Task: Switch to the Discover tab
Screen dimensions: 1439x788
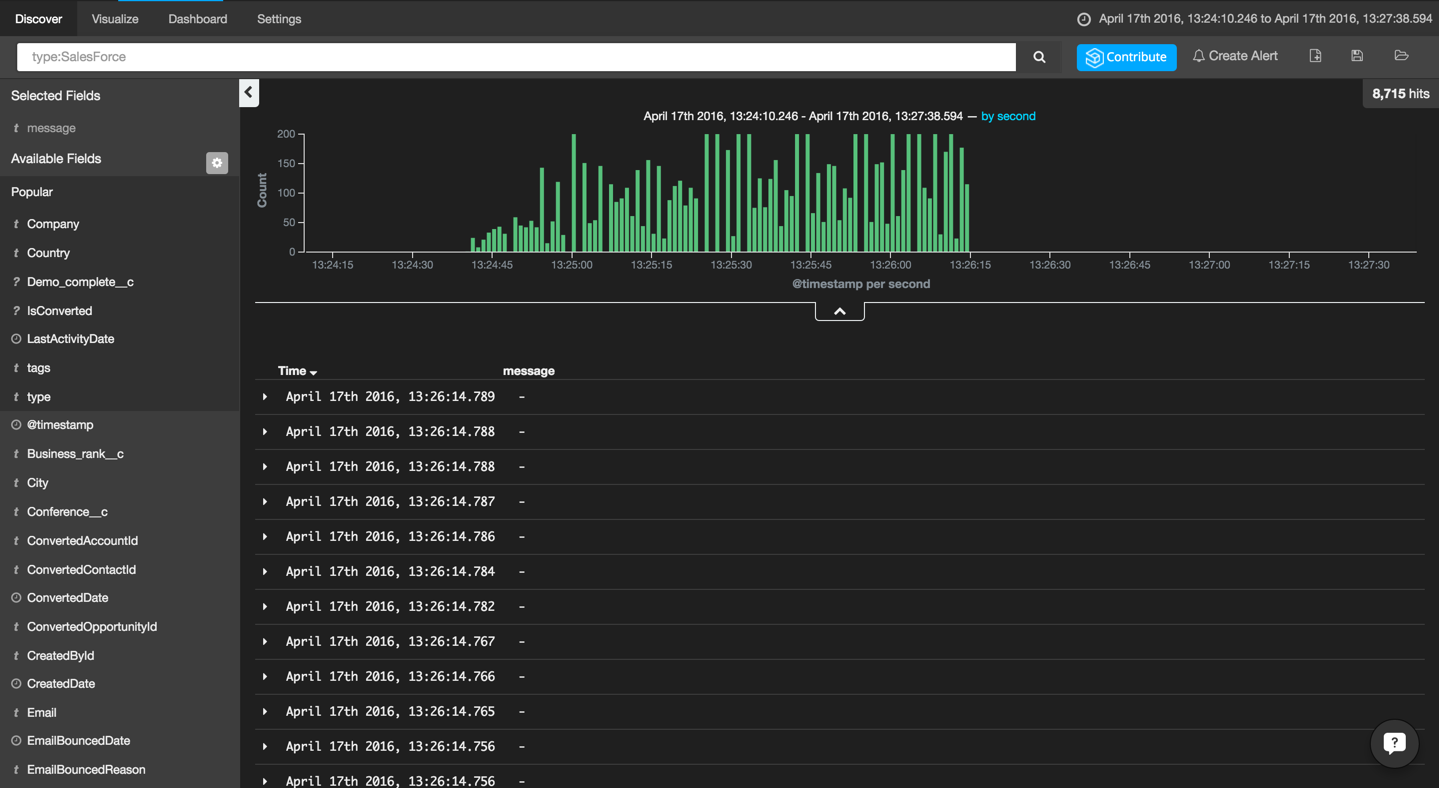Action: tap(39, 19)
